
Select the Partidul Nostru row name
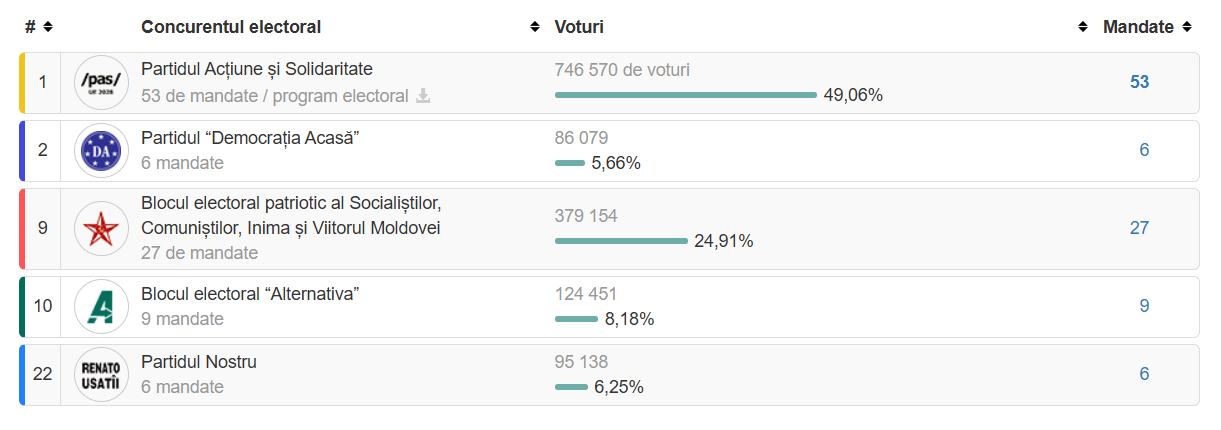tap(199, 362)
